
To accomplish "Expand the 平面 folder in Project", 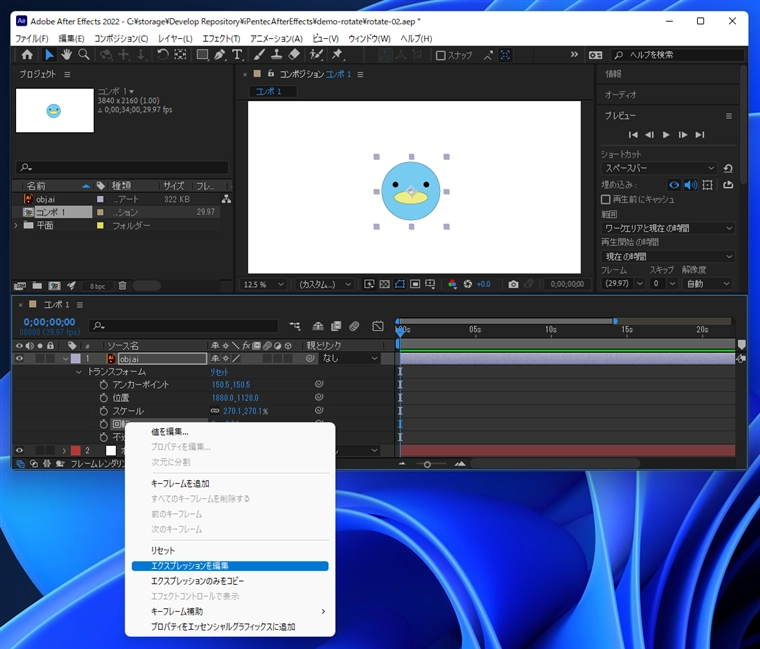I will click(16, 225).
